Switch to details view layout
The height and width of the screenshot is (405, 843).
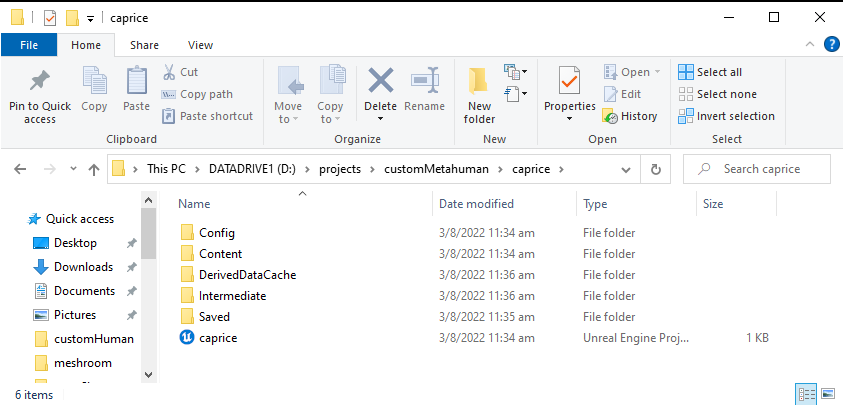tap(806, 394)
